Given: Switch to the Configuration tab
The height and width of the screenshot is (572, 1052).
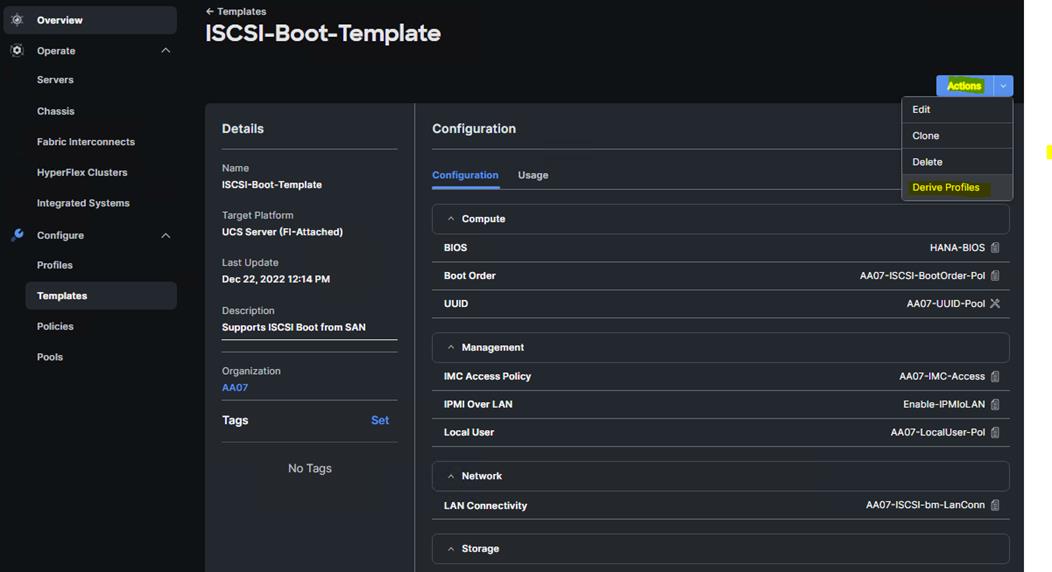Looking at the screenshot, I should [x=465, y=175].
